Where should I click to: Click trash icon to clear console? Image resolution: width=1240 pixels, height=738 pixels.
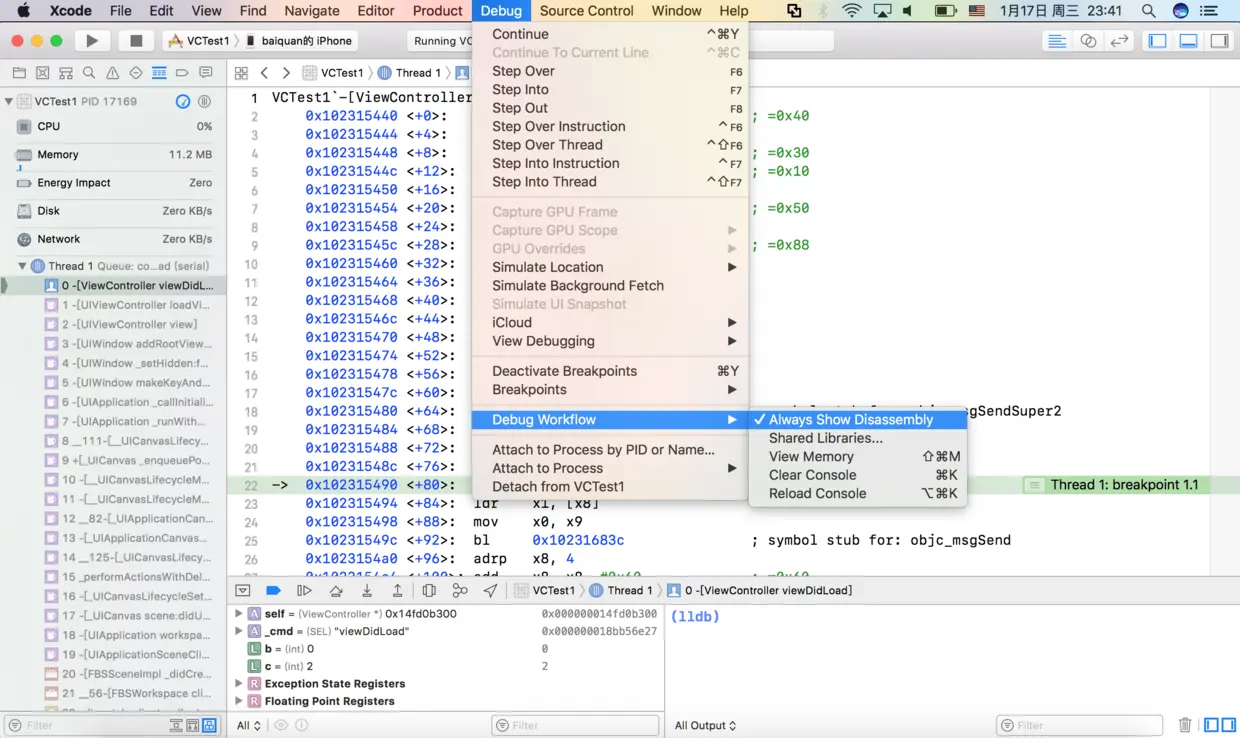click(1185, 725)
